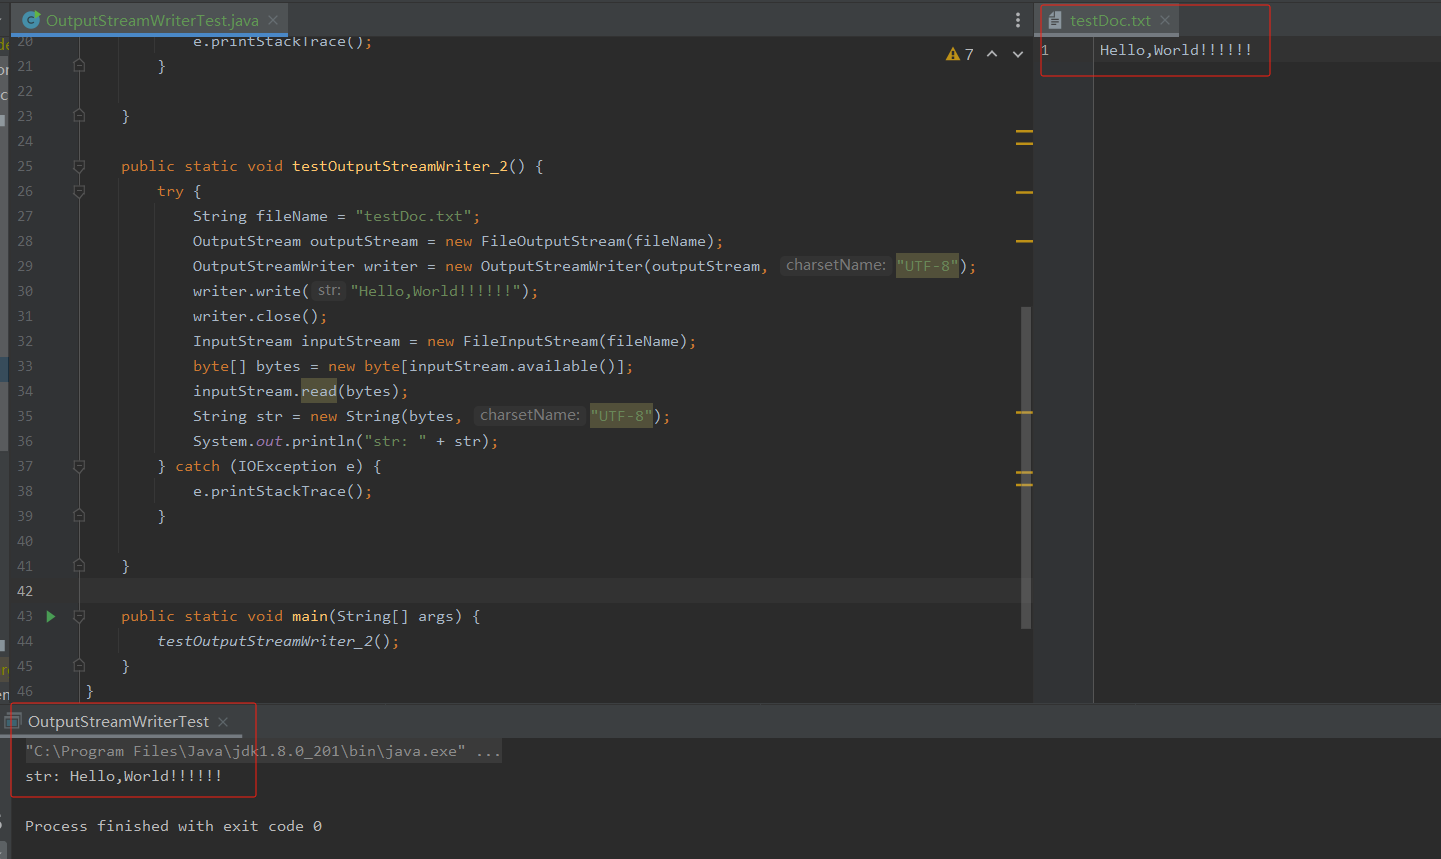1441x859 pixels.
Task: Close the OutputStreamWriterTest run tab
Action: click(223, 722)
